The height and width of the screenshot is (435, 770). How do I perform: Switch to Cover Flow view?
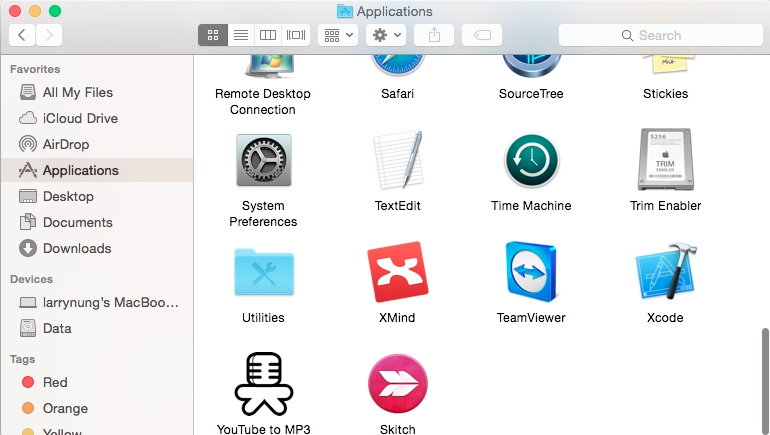(x=296, y=35)
